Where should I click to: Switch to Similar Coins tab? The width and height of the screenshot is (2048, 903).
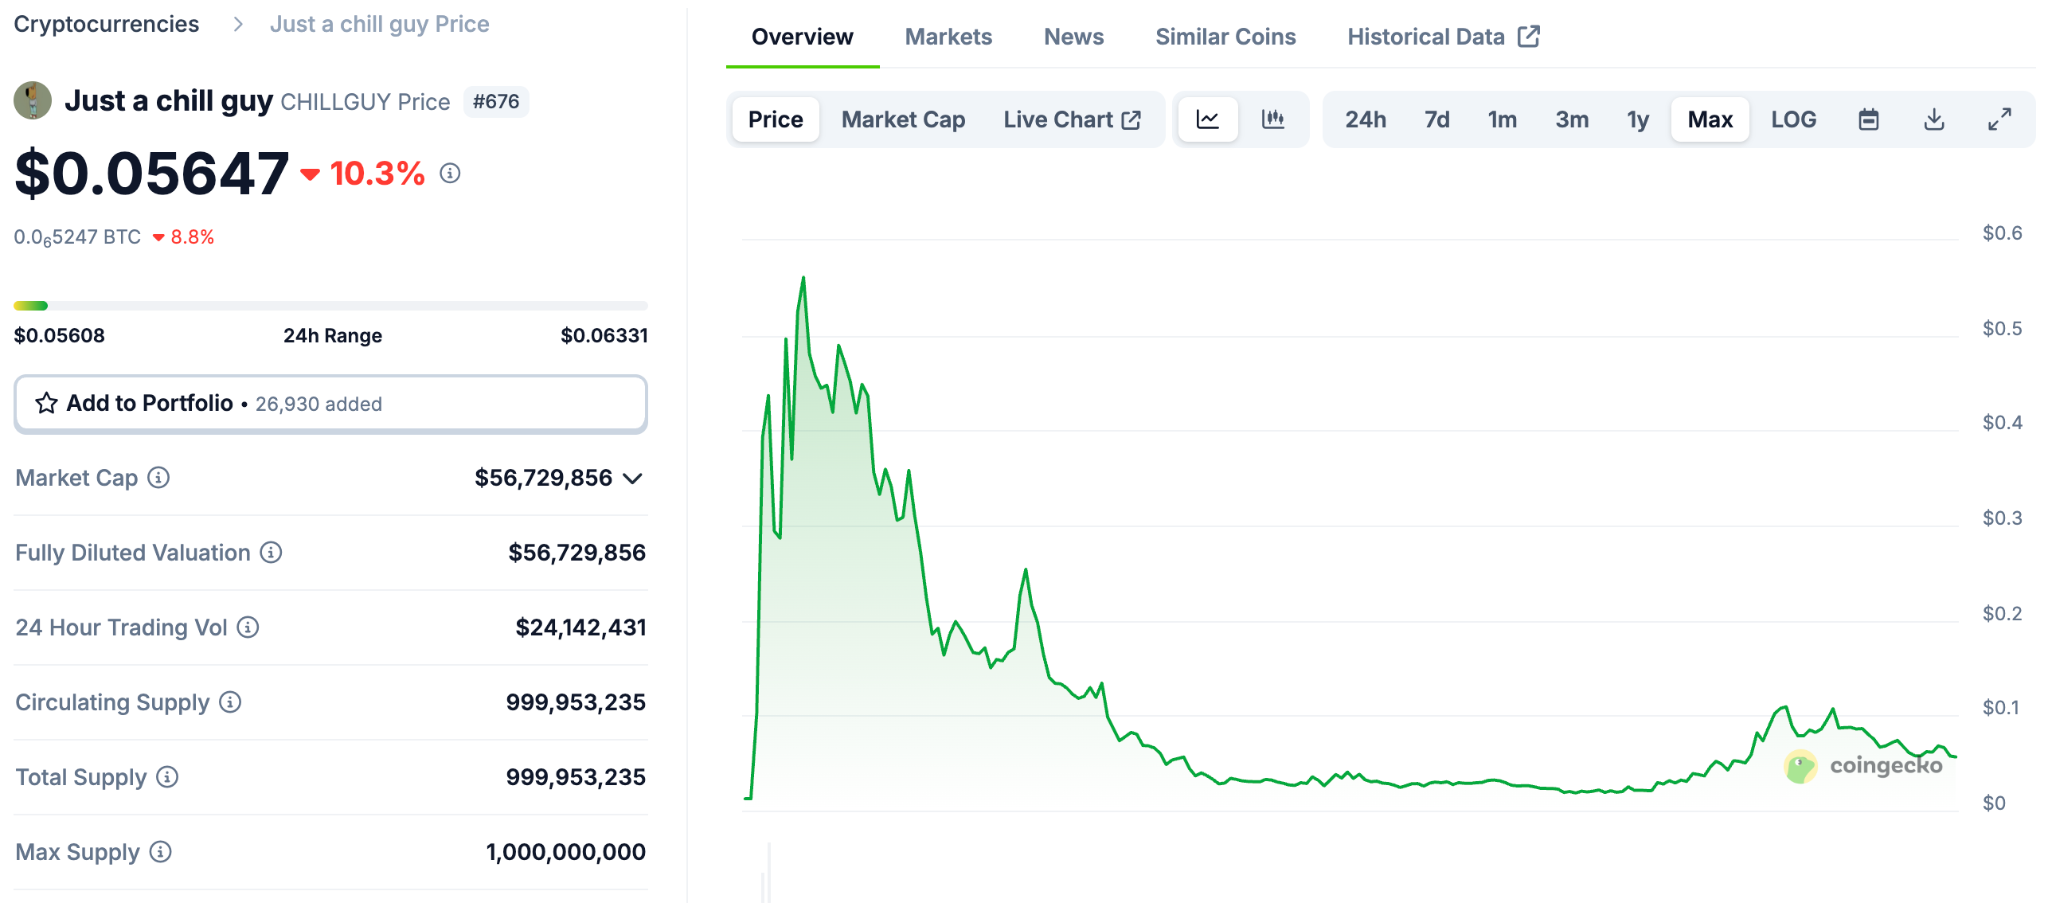(x=1225, y=37)
